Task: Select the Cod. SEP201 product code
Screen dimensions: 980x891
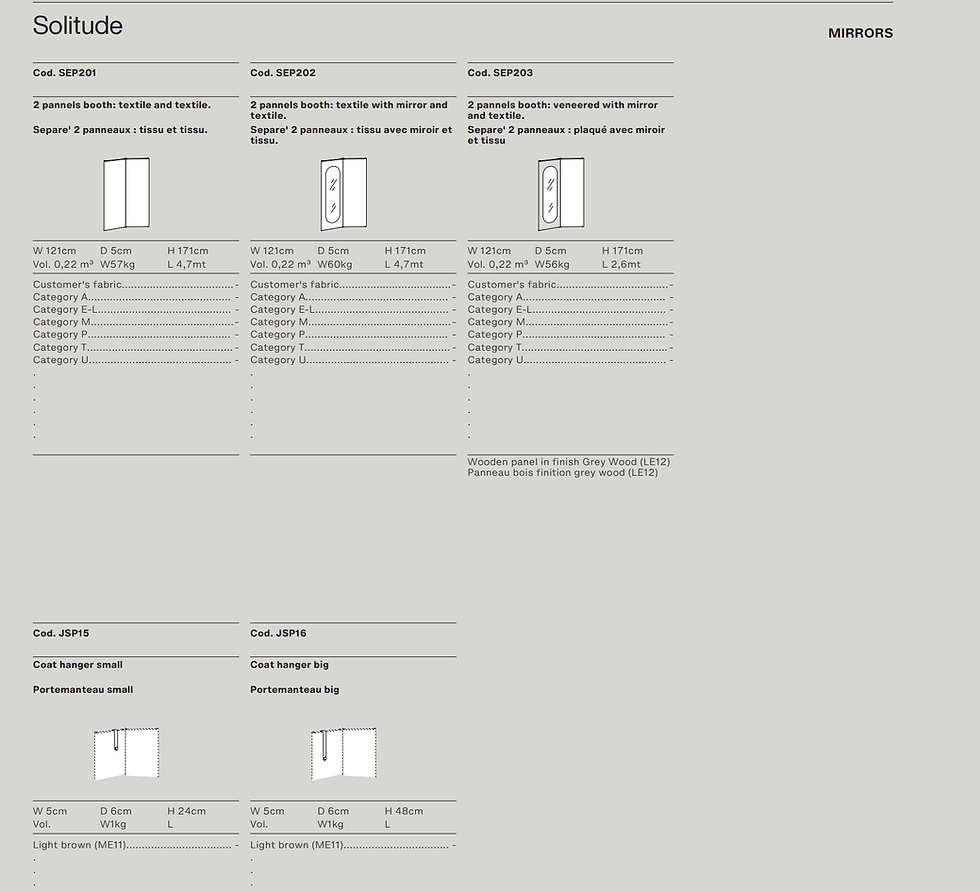Action: tap(64, 72)
